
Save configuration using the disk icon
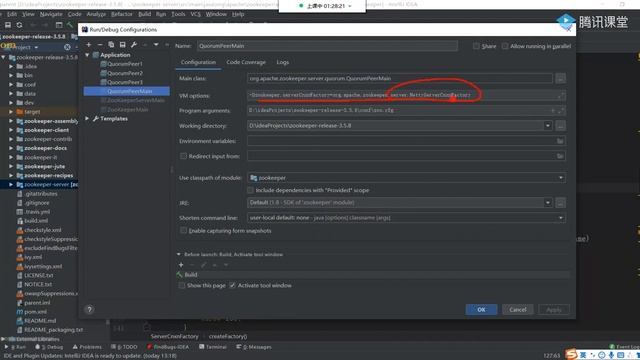tap(122, 44)
